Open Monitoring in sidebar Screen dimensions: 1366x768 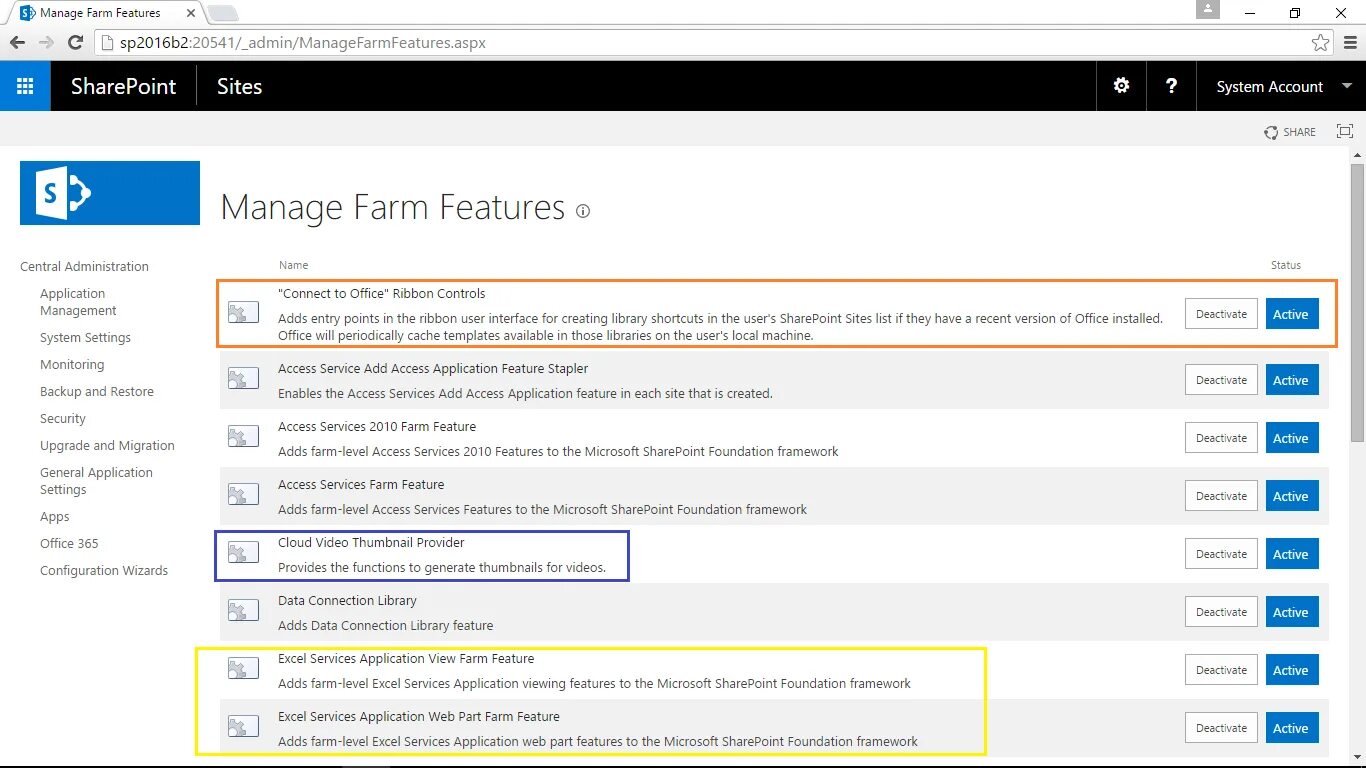pos(72,365)
